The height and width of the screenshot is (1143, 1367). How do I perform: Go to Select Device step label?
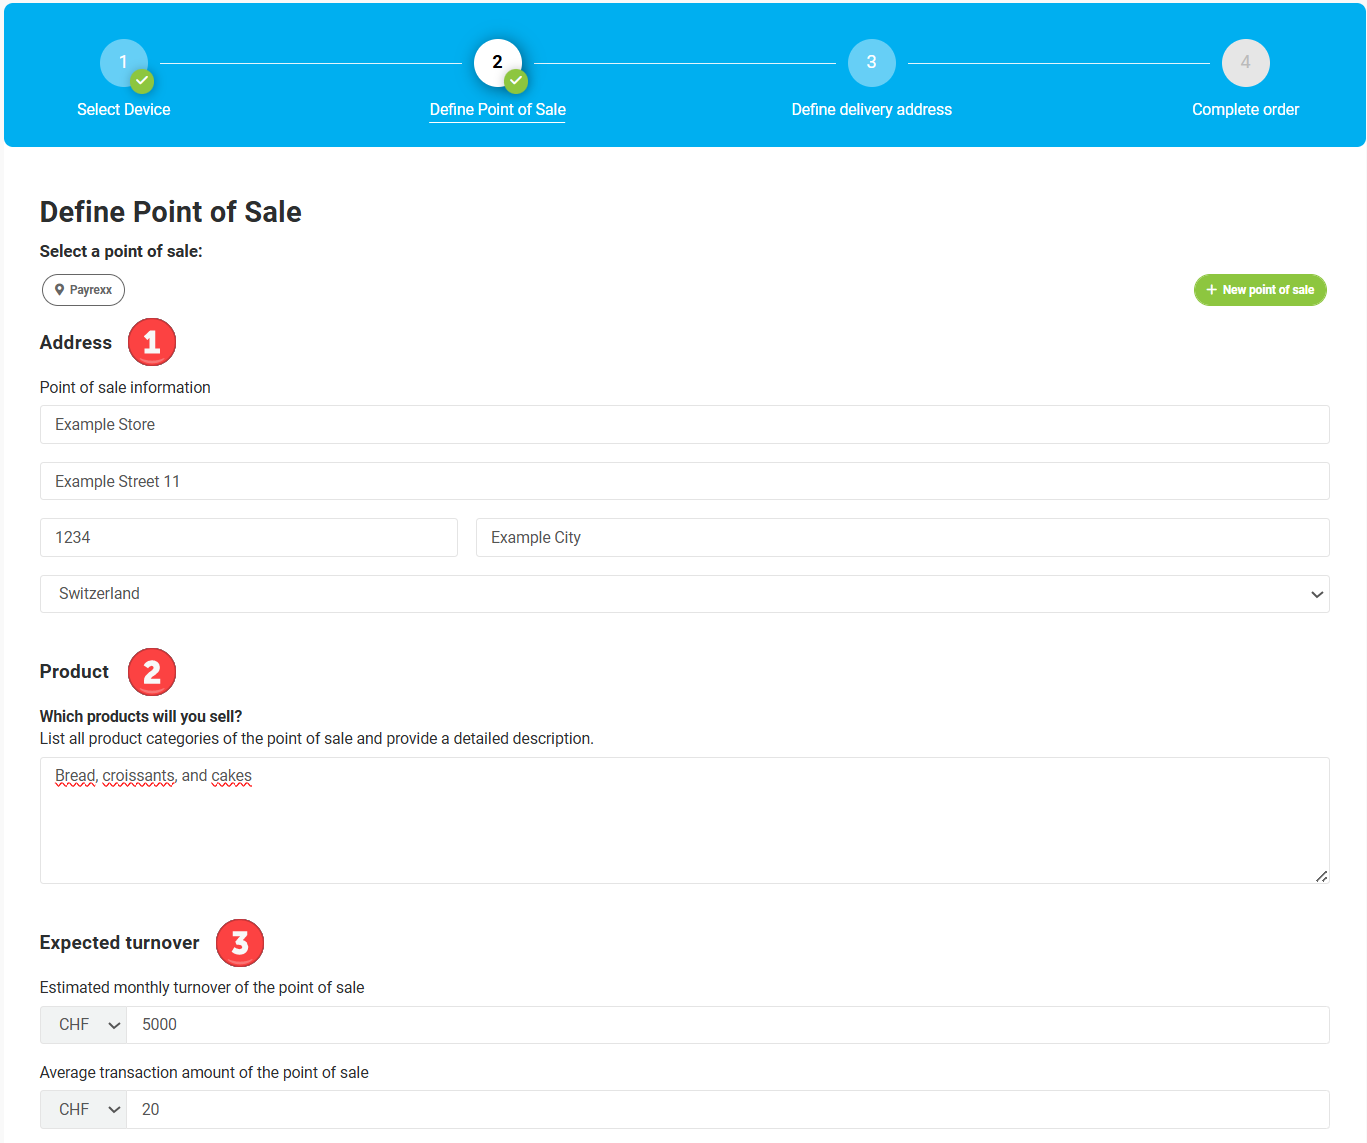pyautogui.click(x=124, y=110)
